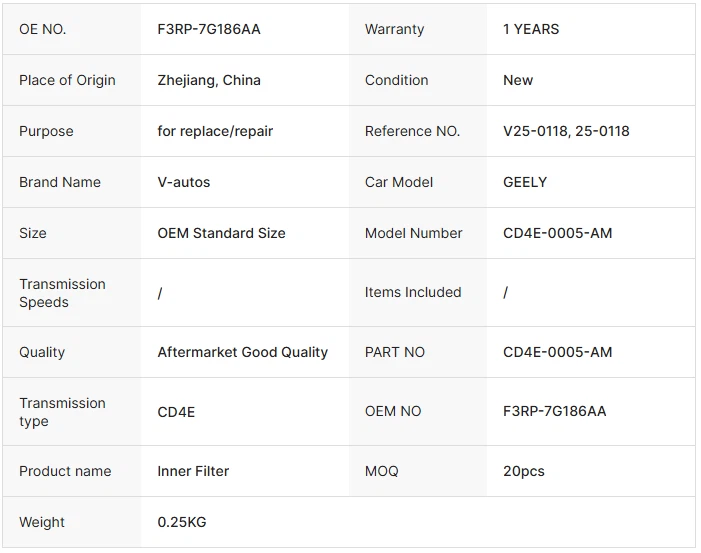
Task: Select the Items Included label
Action: pyautogui.click(x=413, y=292)
